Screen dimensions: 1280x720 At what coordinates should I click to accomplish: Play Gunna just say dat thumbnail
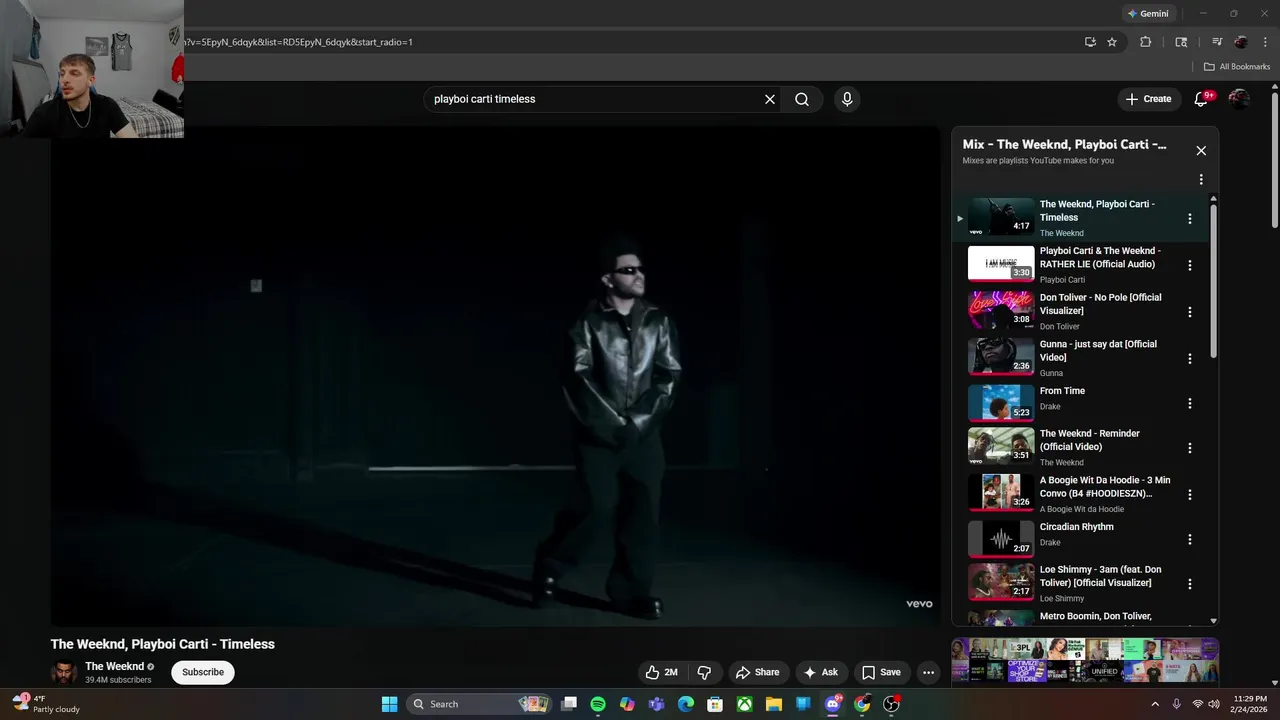[1001, 357]
